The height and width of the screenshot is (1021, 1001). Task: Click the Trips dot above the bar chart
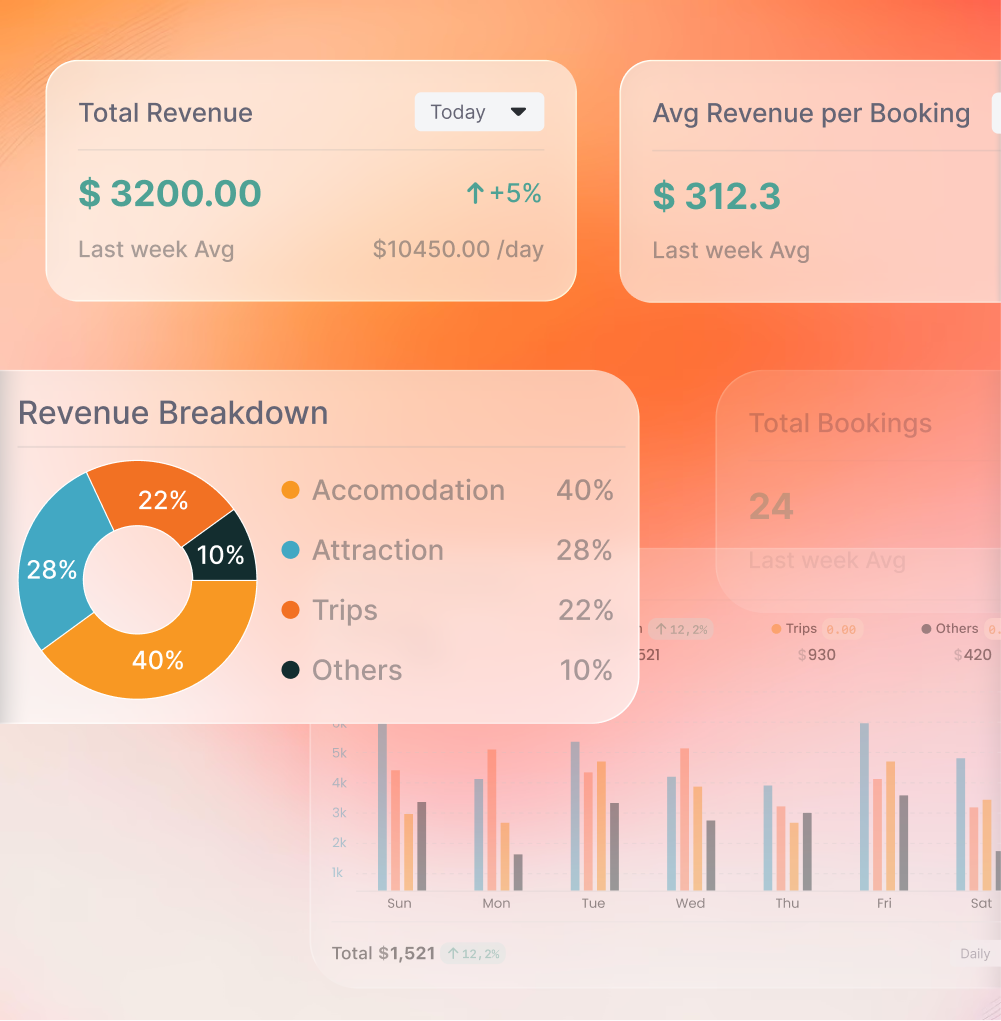[776, 629]
